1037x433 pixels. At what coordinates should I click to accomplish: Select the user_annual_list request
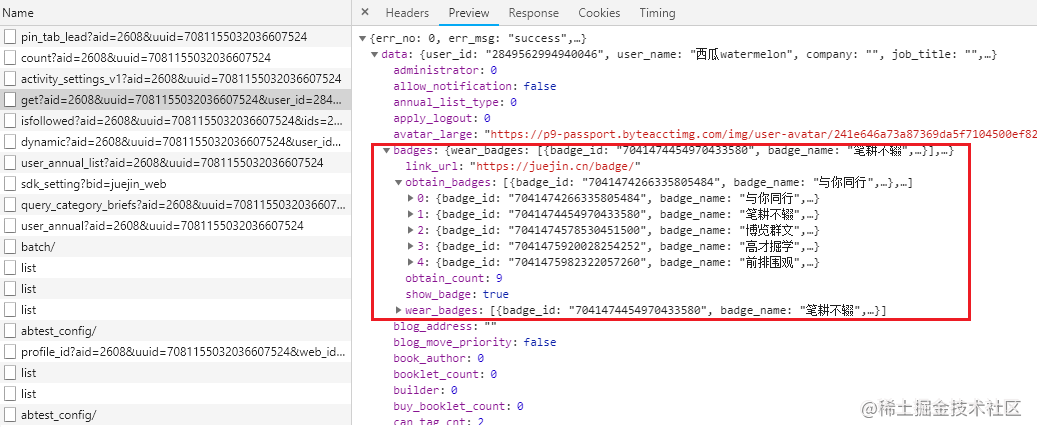[175, 163]
